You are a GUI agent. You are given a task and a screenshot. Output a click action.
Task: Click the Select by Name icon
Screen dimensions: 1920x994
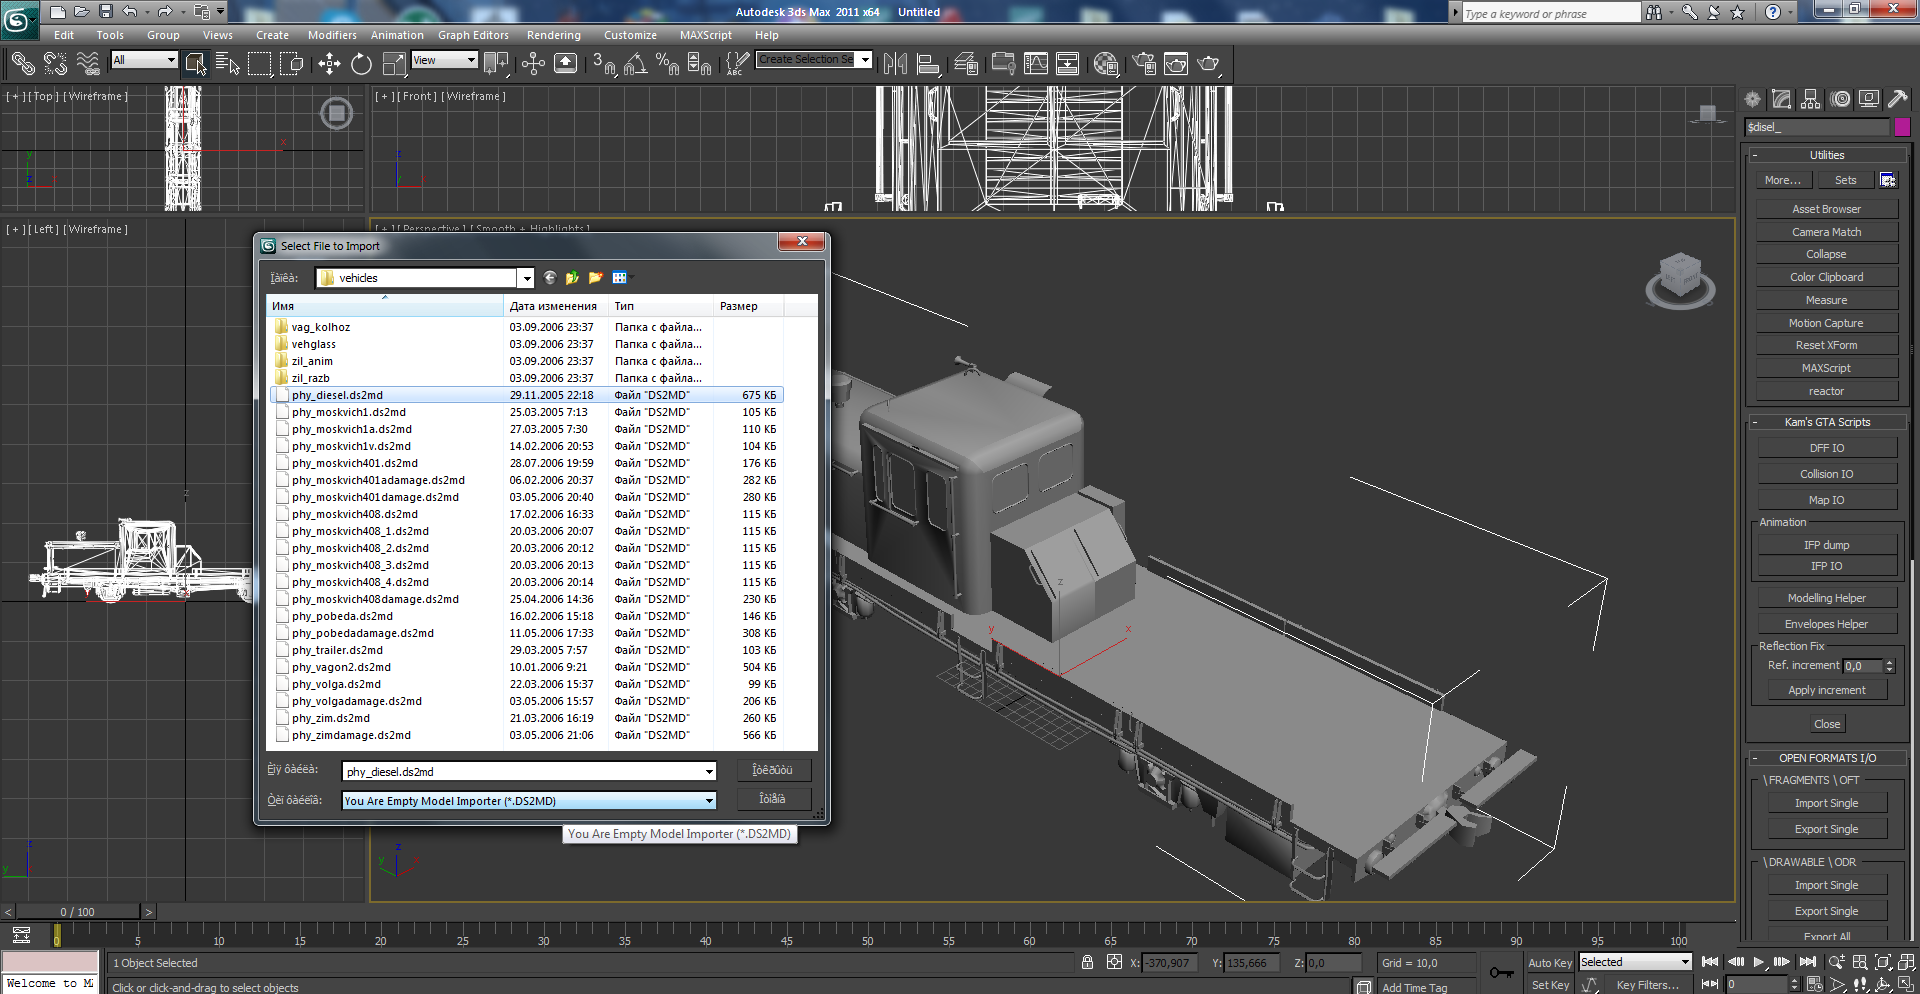pos(227,65)
